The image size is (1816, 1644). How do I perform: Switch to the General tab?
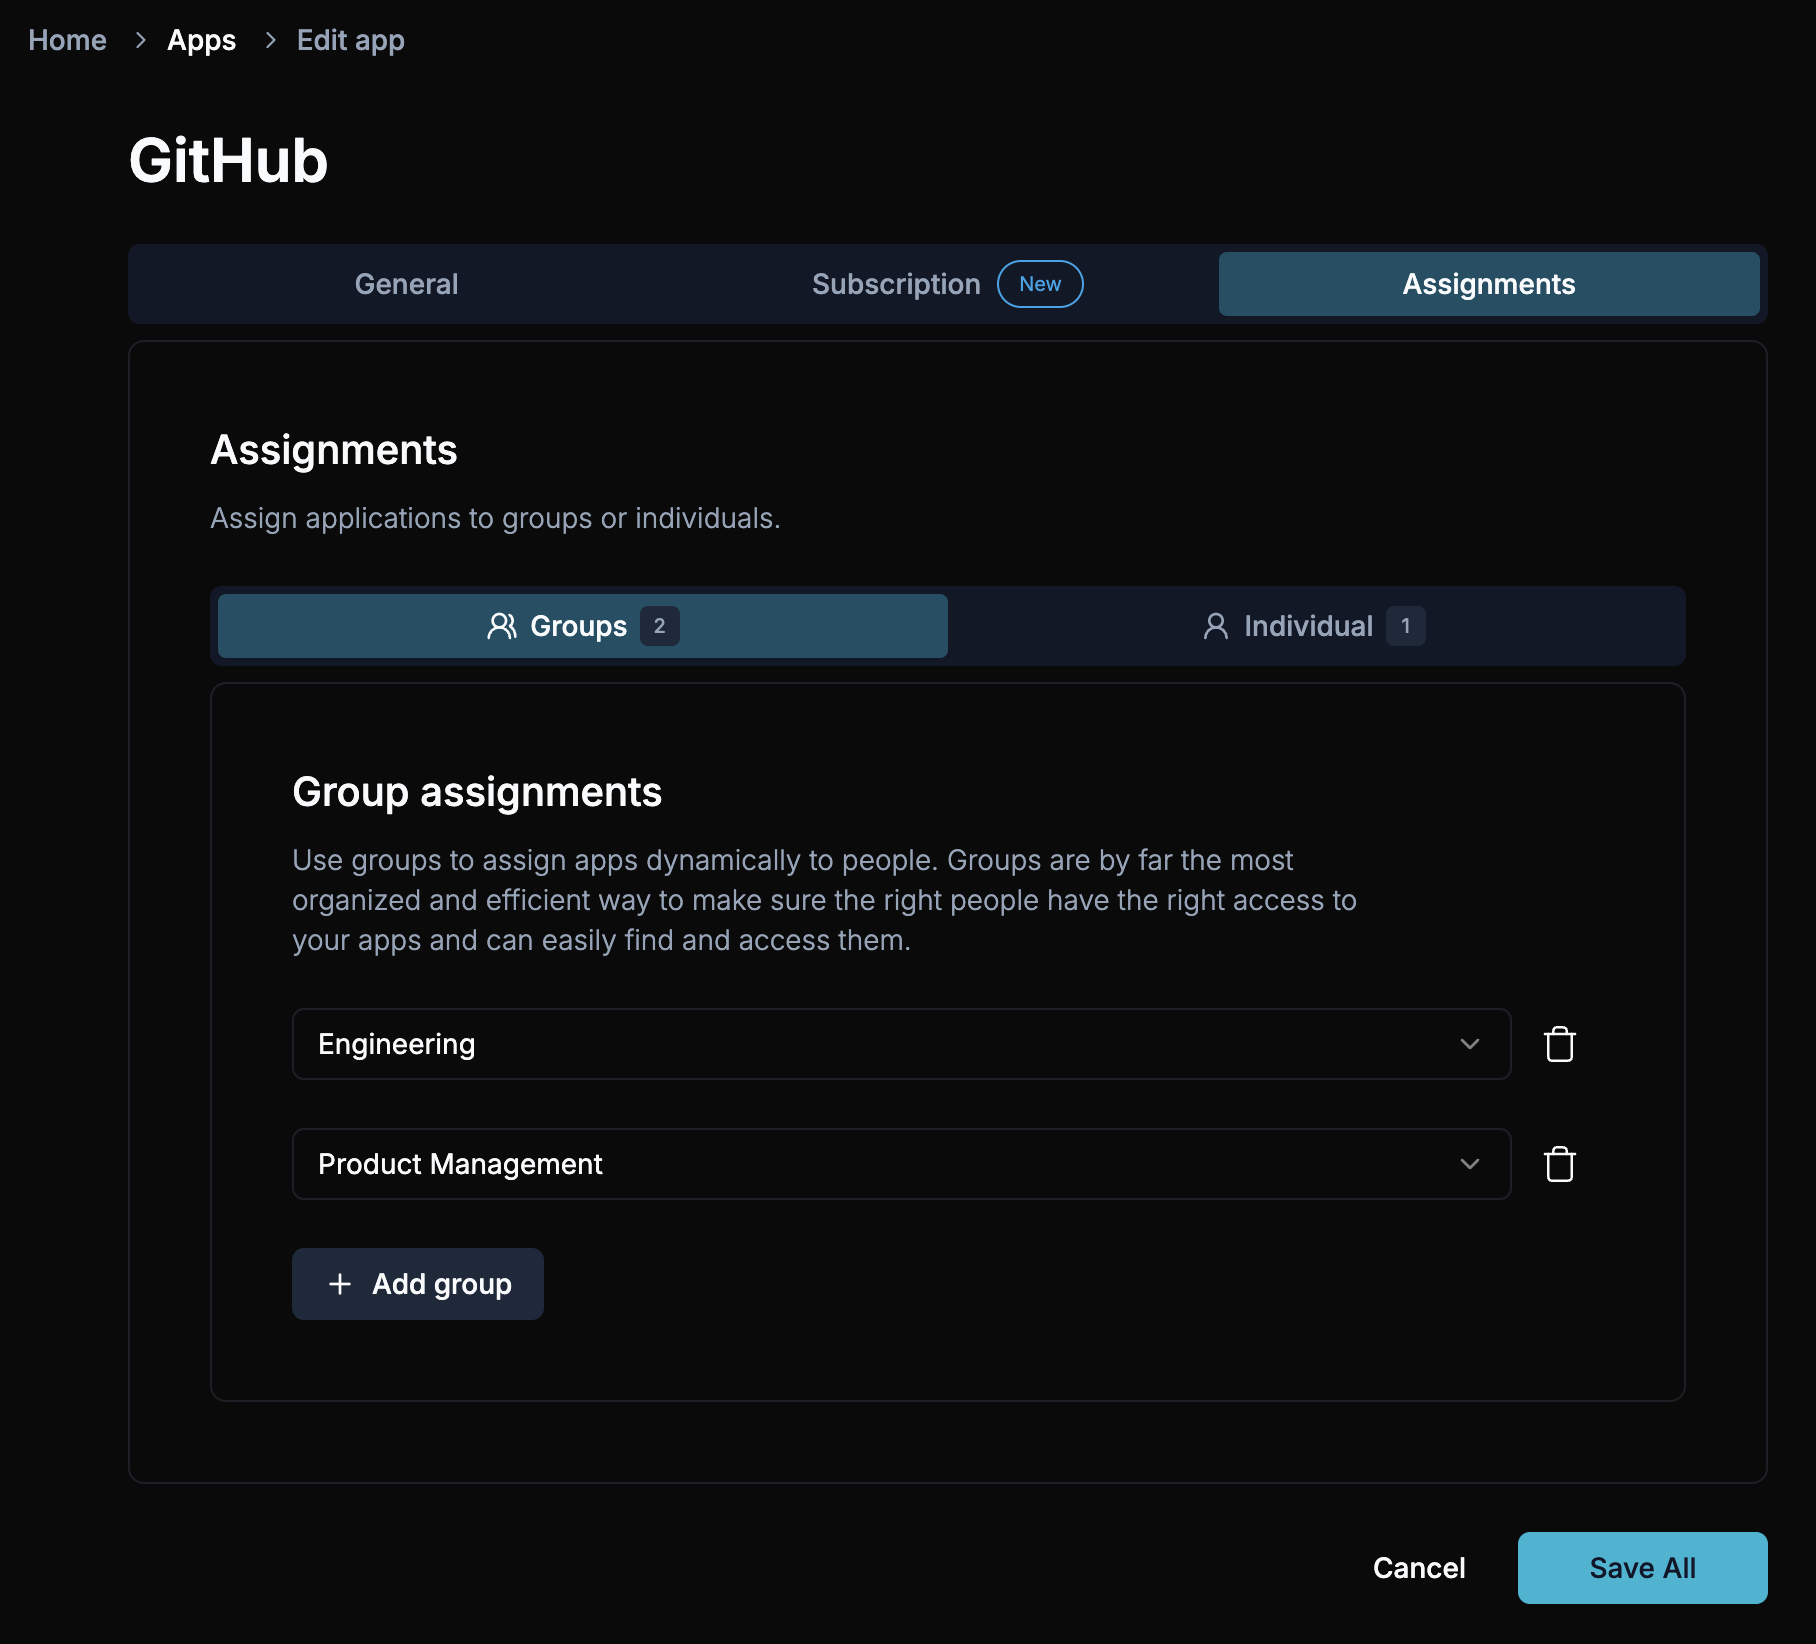406,284
